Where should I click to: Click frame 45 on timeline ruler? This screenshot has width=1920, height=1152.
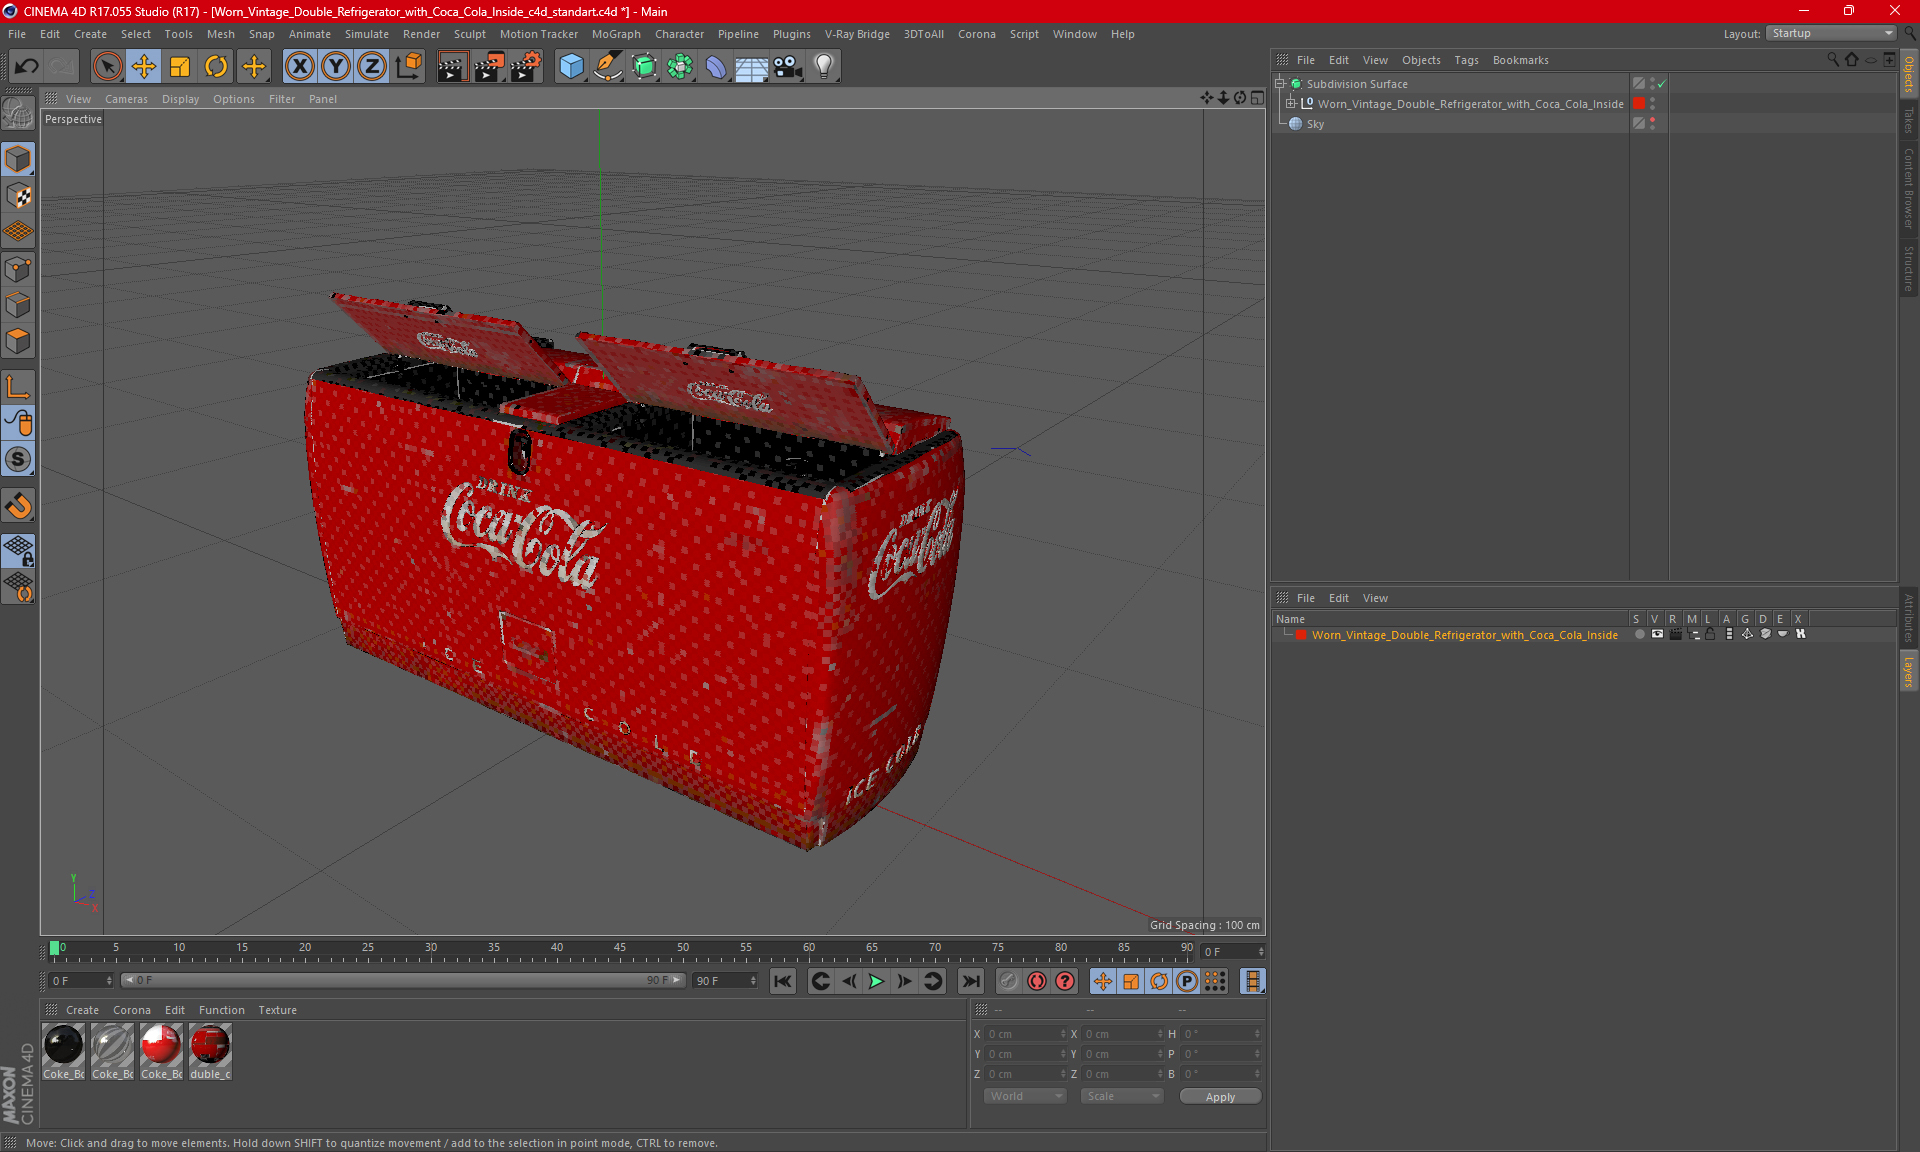620,948
